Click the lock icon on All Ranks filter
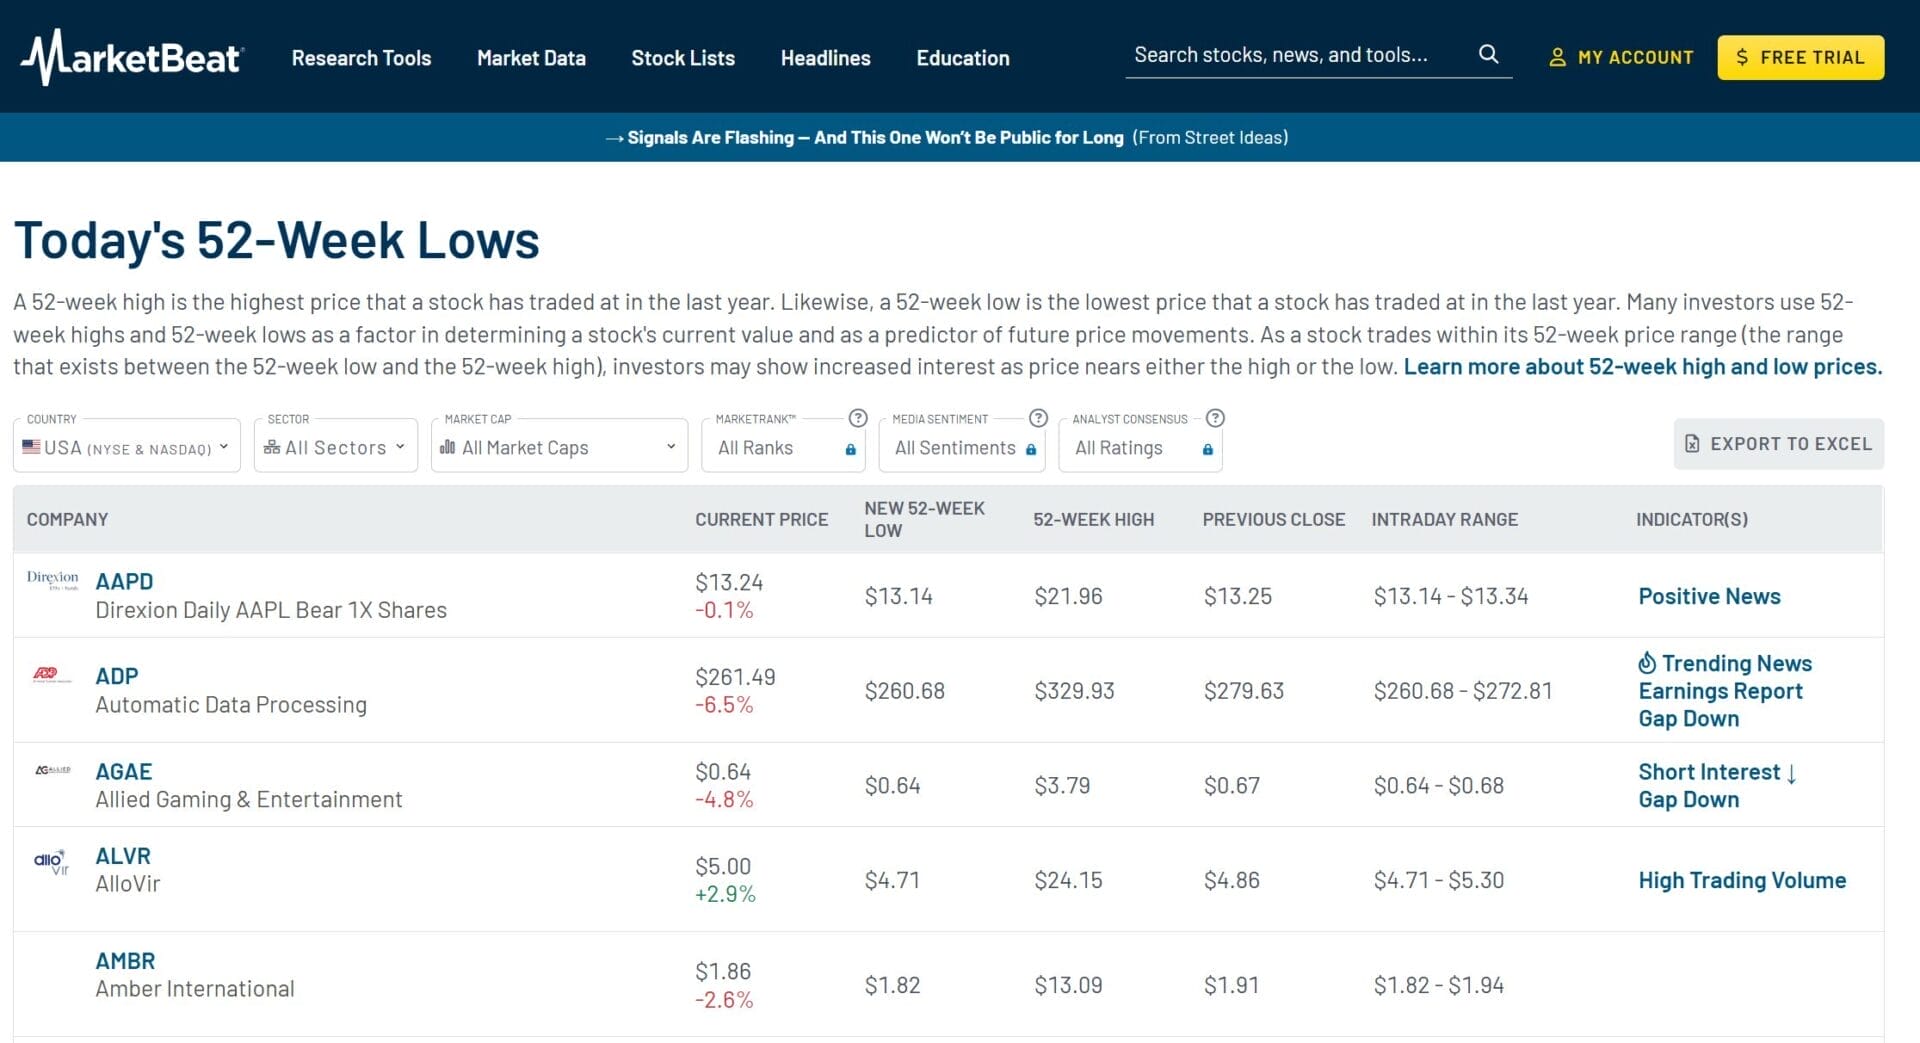The image size is (1920, 1043). click(851, 449)
